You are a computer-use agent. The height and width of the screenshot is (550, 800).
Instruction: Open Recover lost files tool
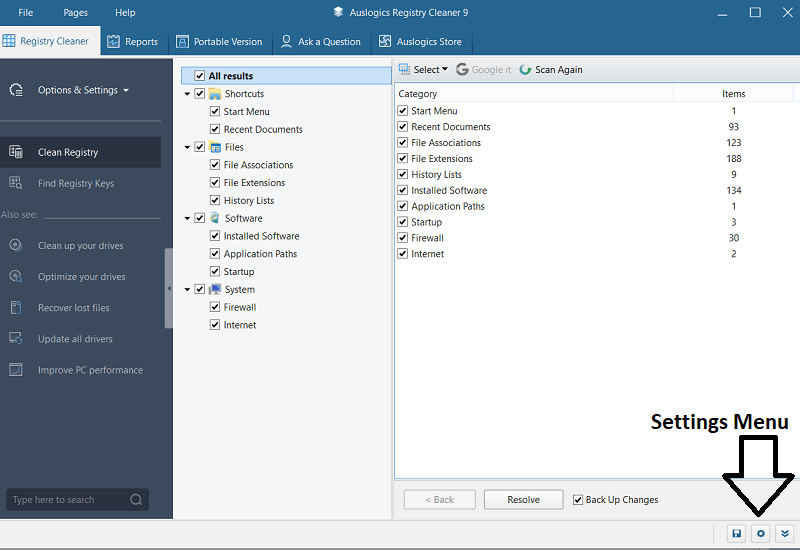[73, 308]
